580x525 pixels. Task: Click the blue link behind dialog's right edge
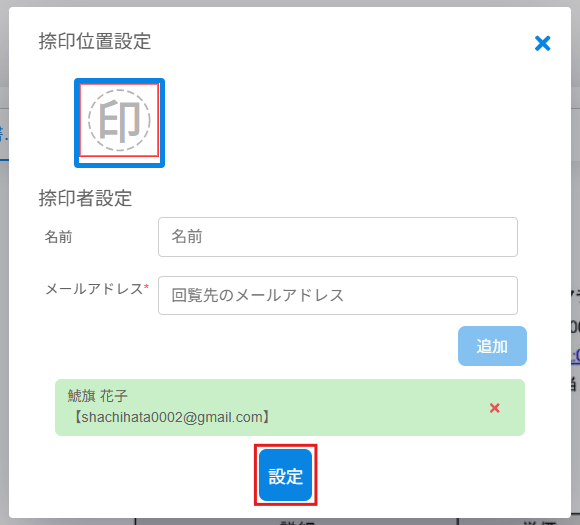[576, 356]
